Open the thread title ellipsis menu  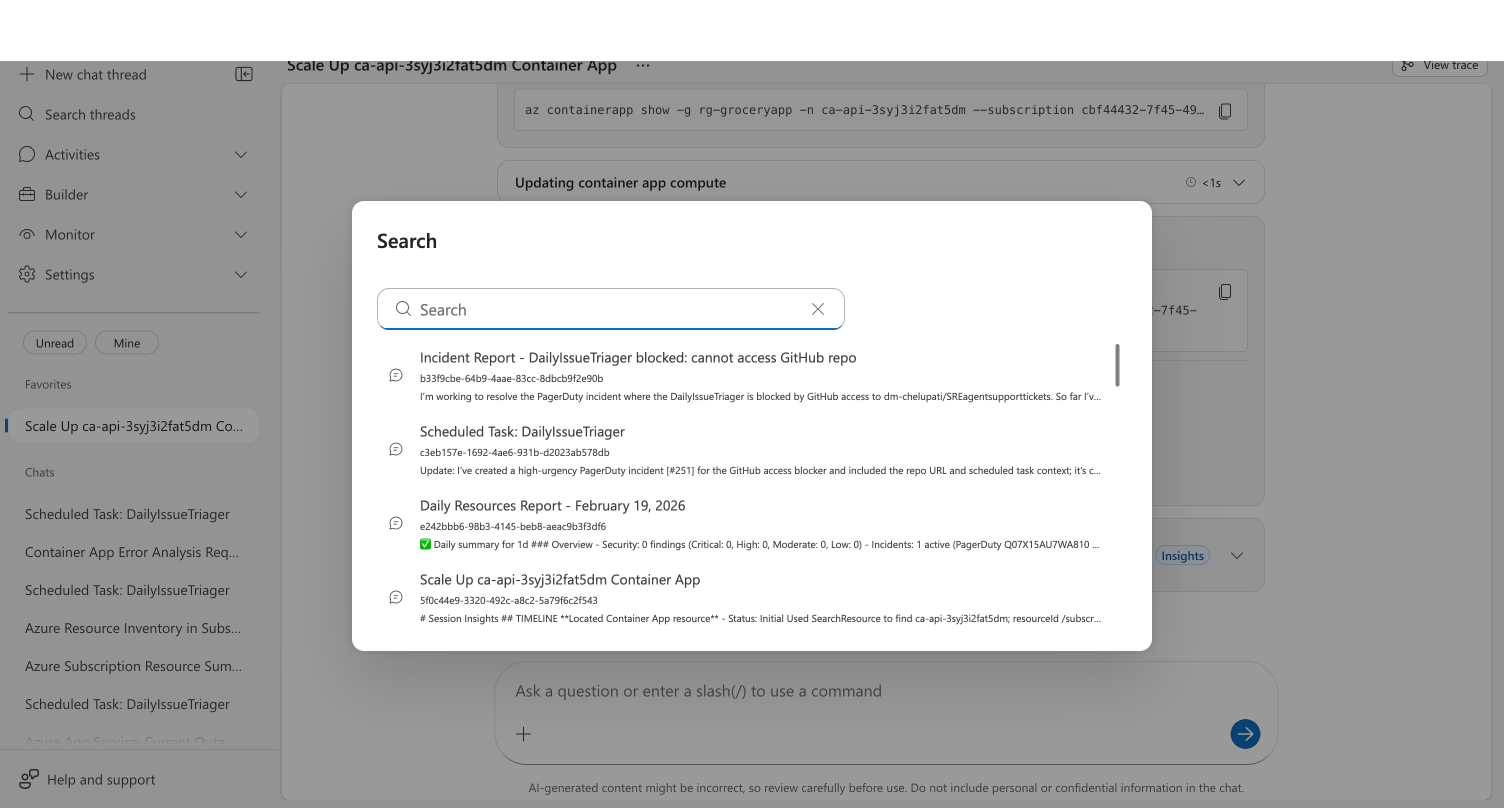pyautogui.click(x=643, y=65)
